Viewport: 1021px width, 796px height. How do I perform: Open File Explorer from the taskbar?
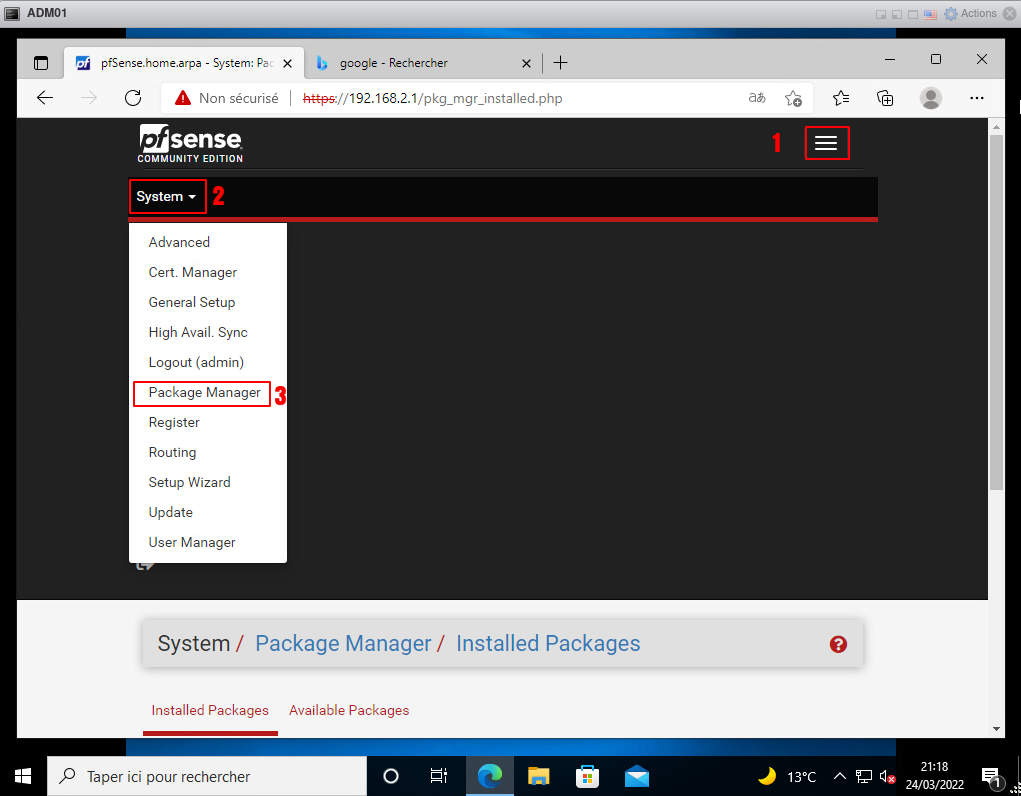(539, 776)
